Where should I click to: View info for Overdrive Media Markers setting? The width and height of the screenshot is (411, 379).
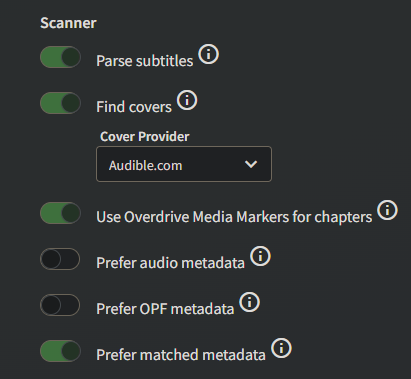click(x=387, y=210)
